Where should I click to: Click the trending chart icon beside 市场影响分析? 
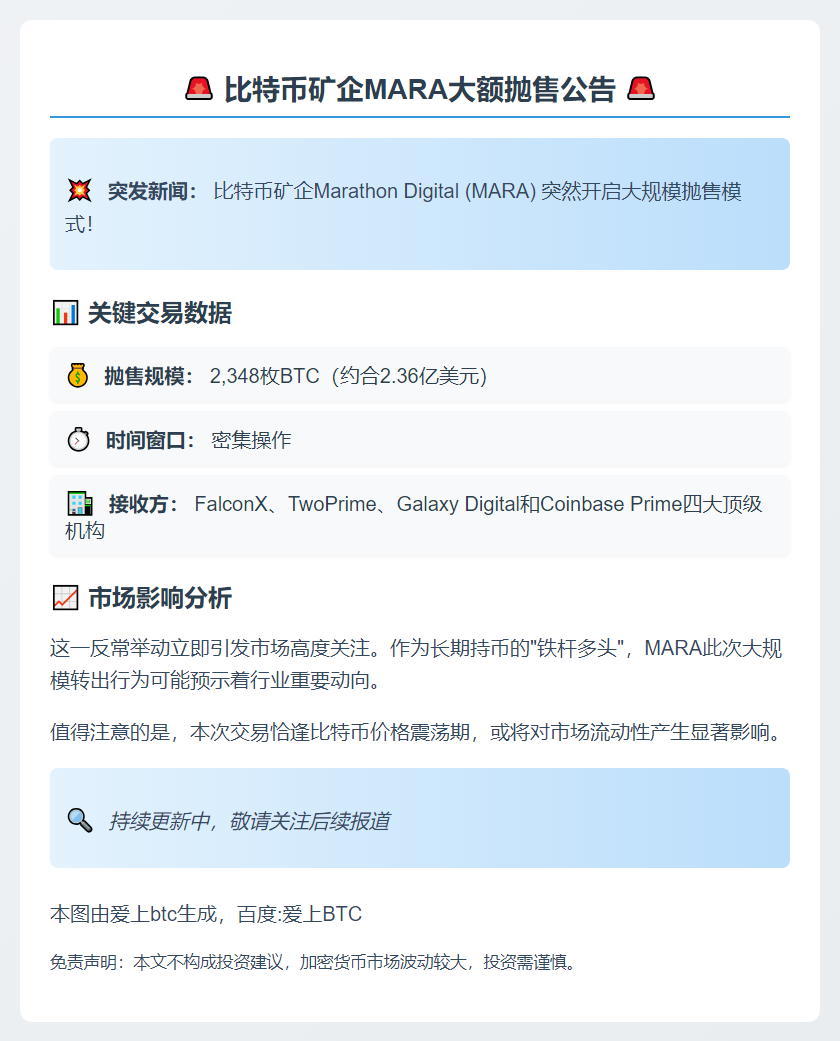(65, 598)
